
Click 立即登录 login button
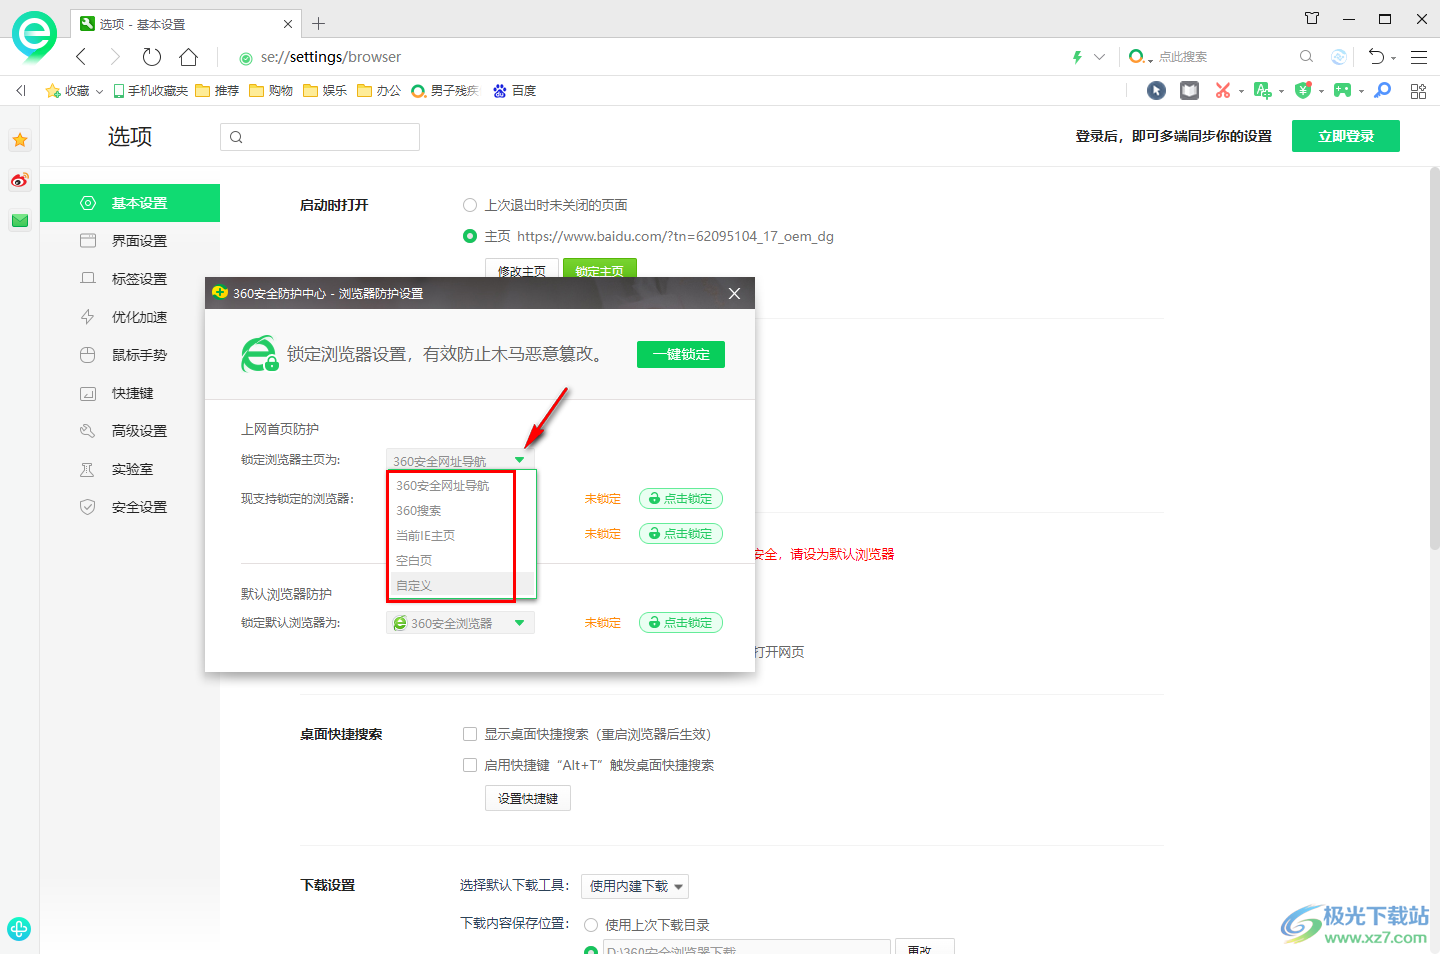click(1346, 136)
